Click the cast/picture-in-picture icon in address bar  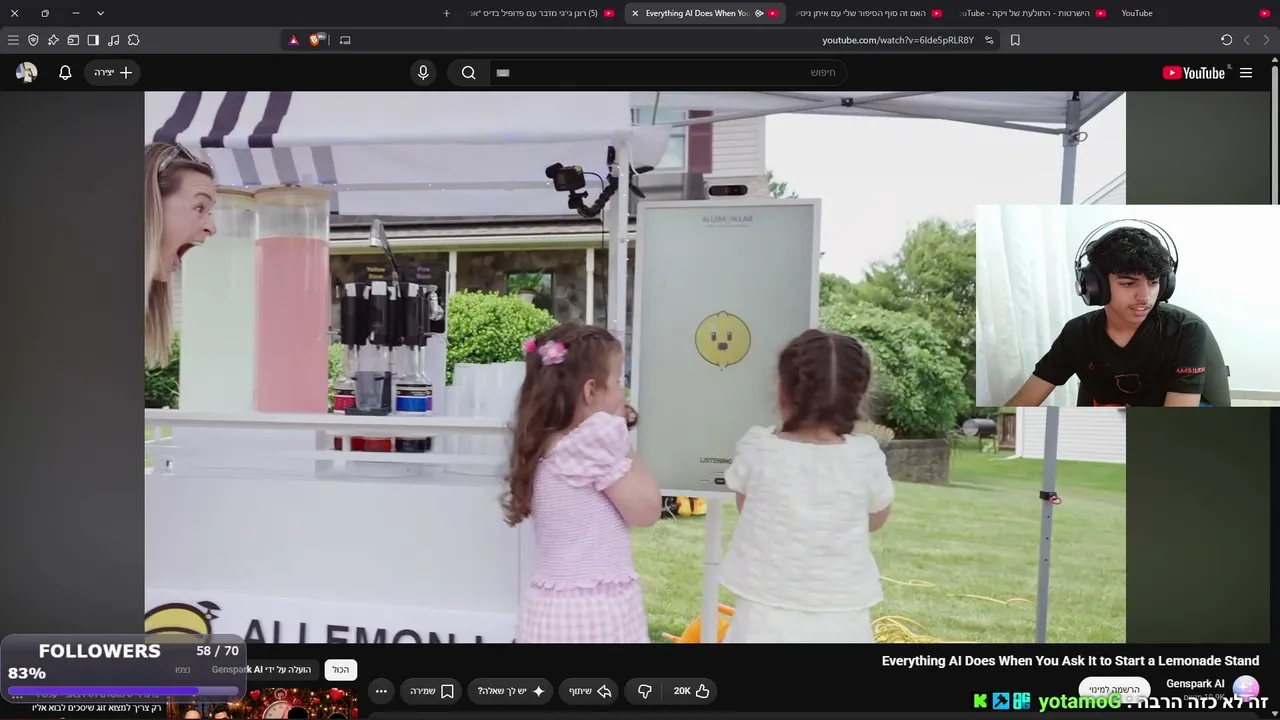345,40
